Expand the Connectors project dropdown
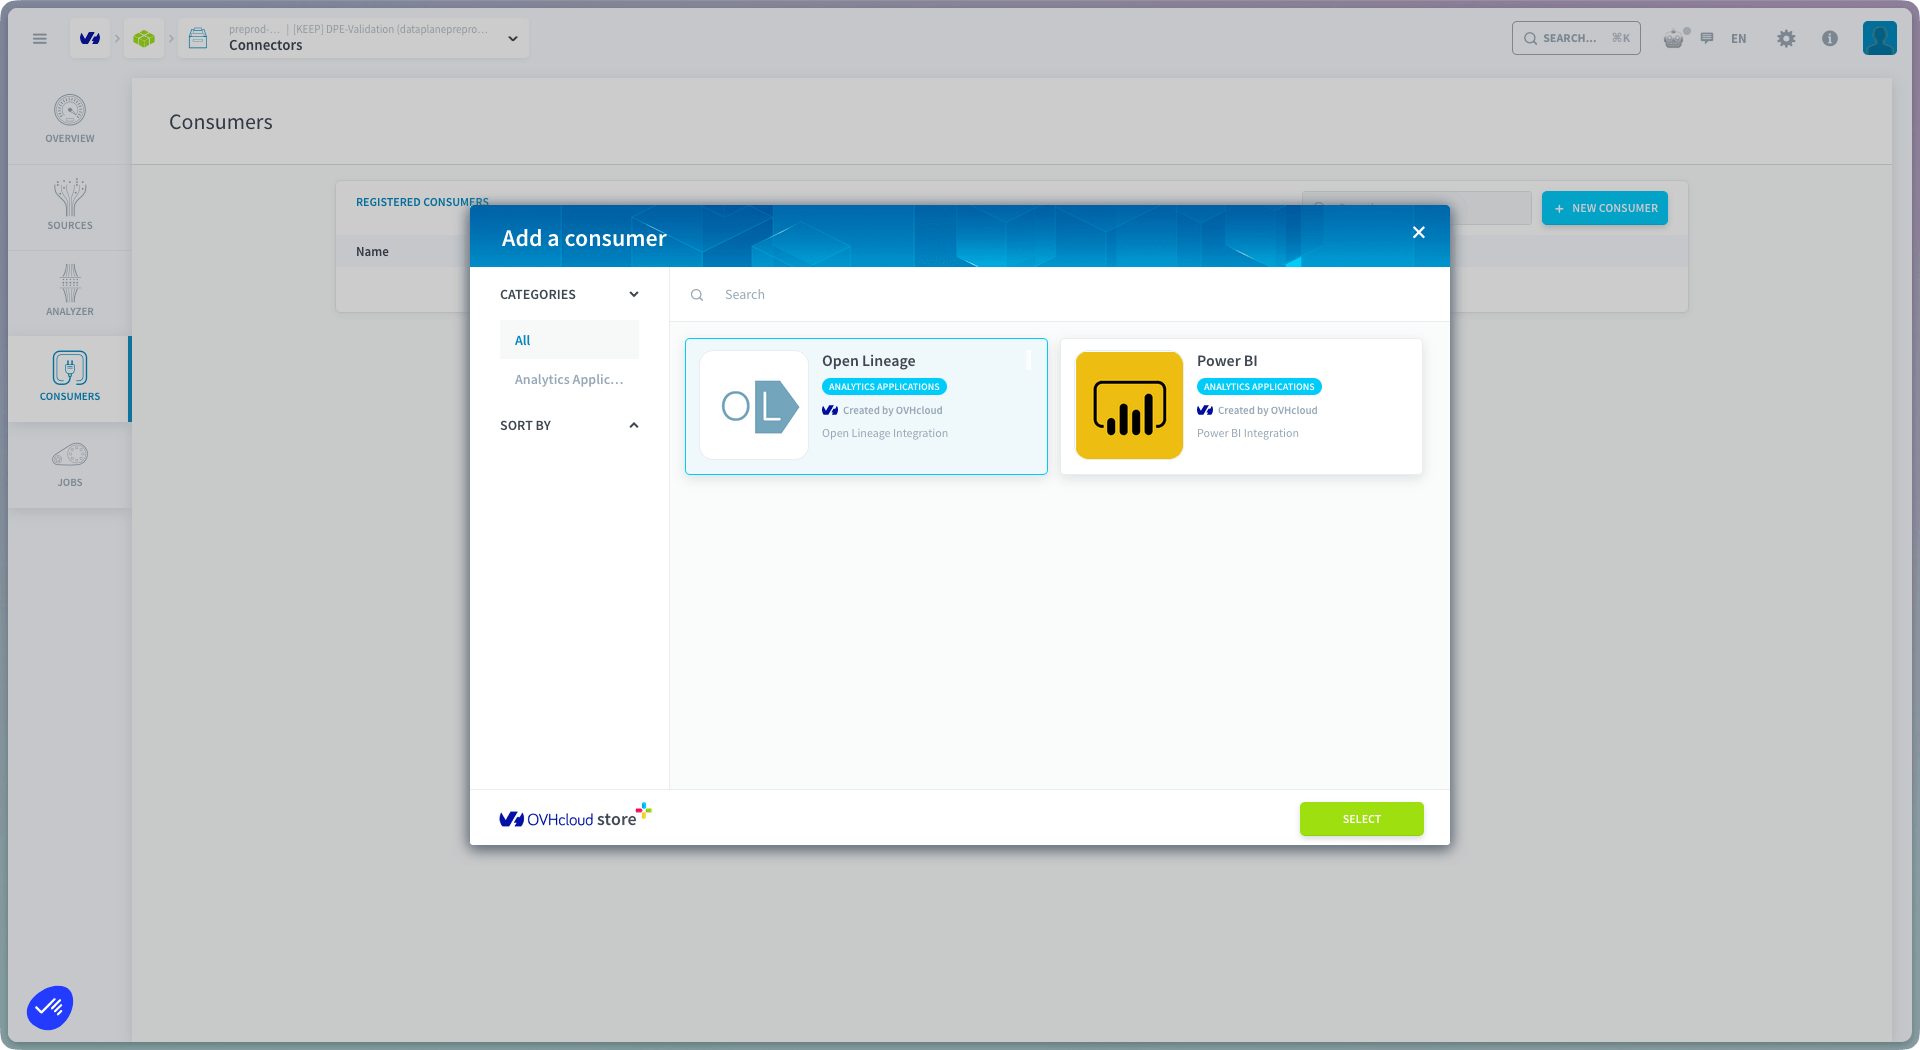The image size is (1920, 1050). click(513, 39)
